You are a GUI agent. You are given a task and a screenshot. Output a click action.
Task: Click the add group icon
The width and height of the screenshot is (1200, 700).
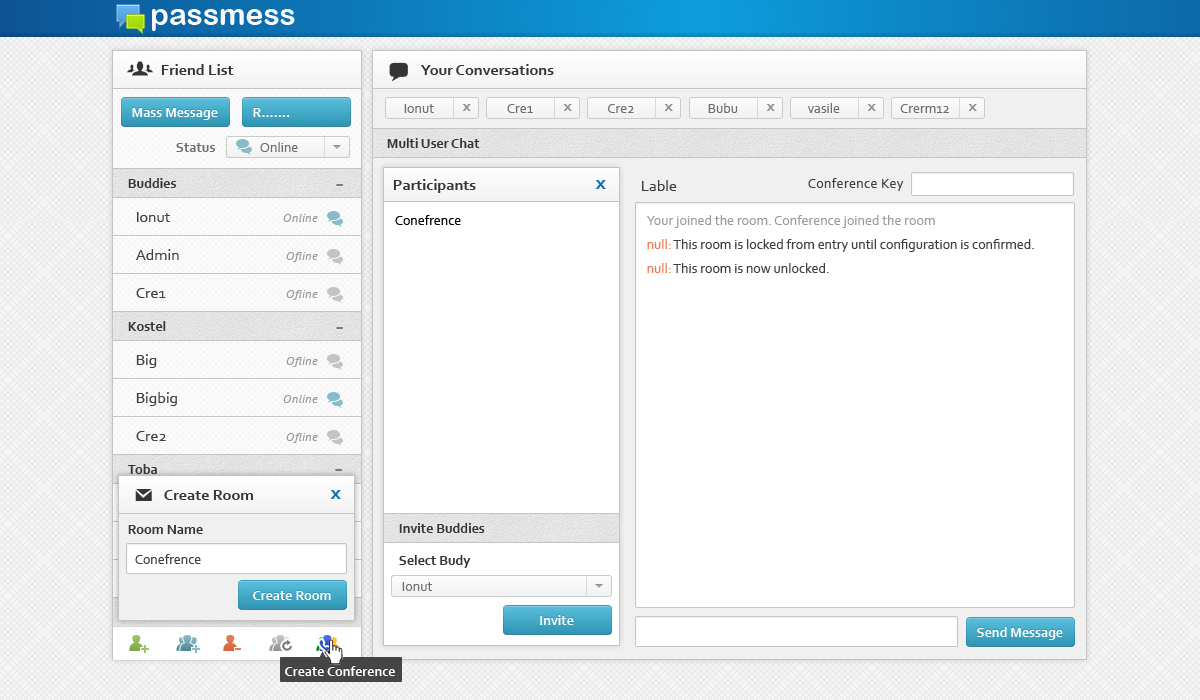pos(188,644)
